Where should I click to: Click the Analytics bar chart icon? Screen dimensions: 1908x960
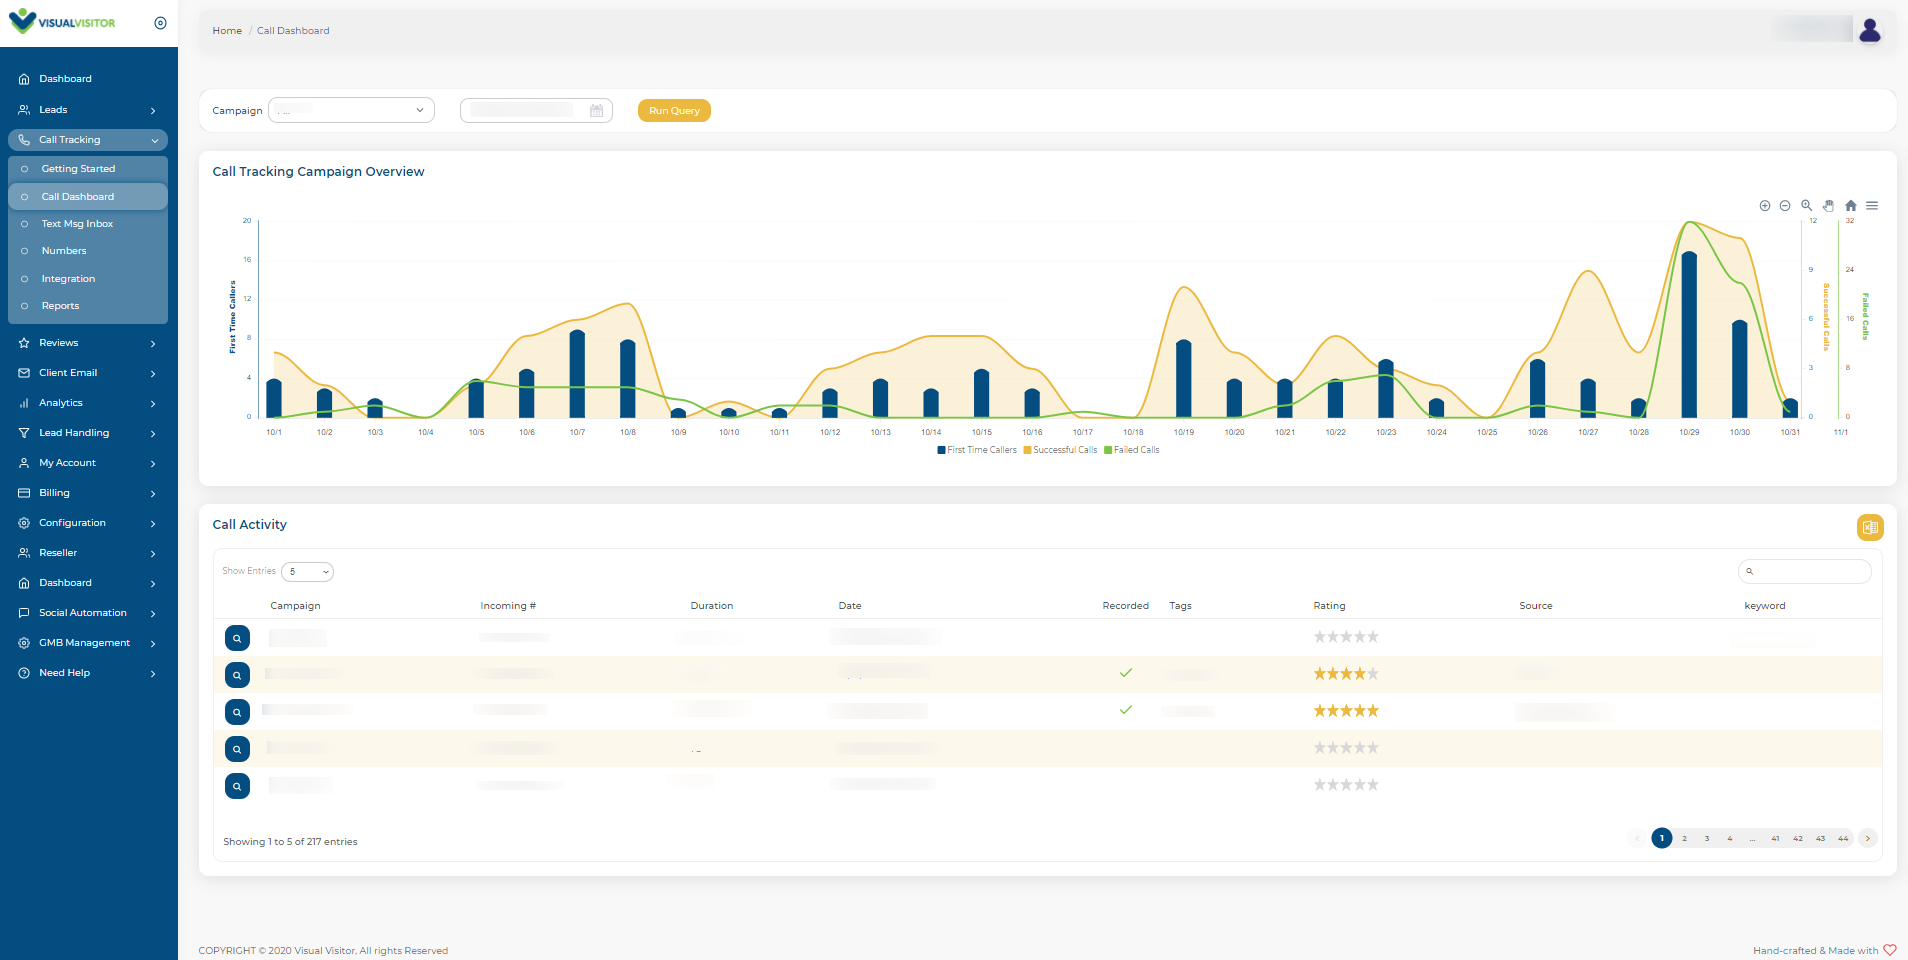tap(24, 403)
